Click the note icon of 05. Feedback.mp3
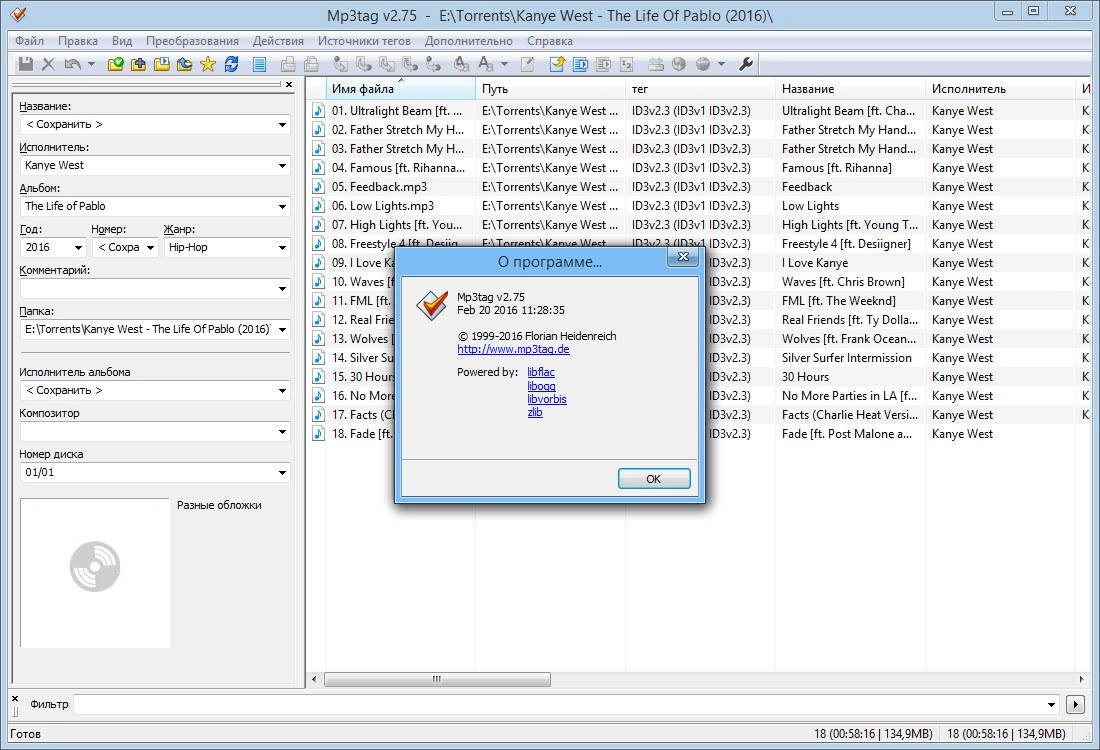Viewport: 1100px width, 750px height. (318, 187)
